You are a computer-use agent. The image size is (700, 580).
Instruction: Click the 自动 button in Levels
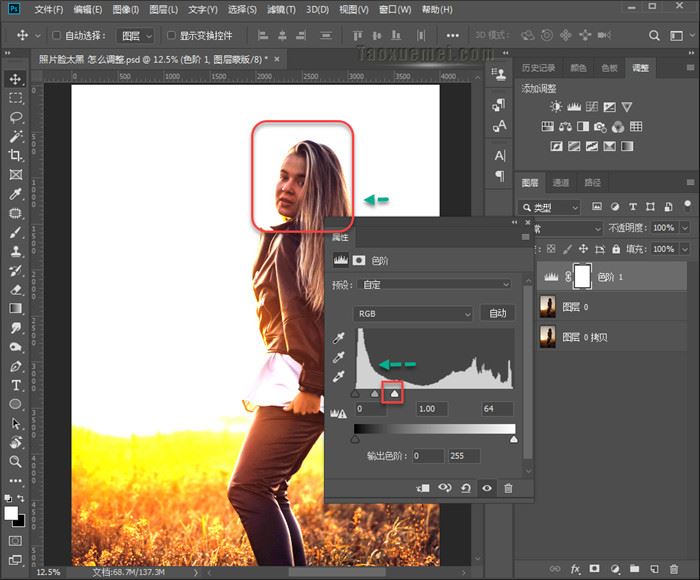click(x=497, y=313)
